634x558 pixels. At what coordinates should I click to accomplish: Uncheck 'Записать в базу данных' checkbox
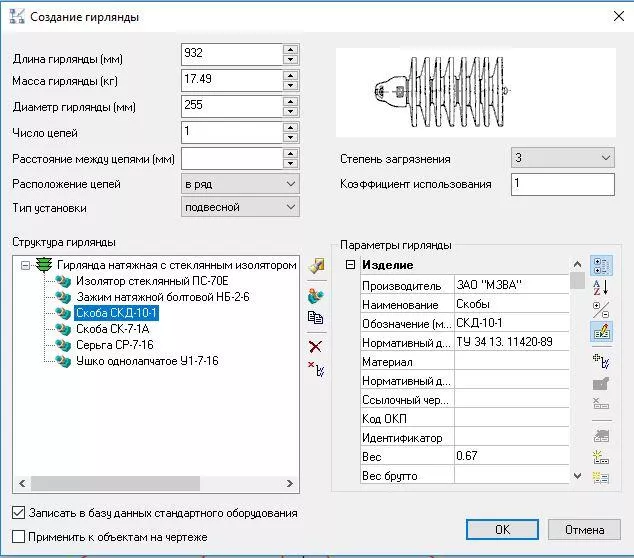18,513
